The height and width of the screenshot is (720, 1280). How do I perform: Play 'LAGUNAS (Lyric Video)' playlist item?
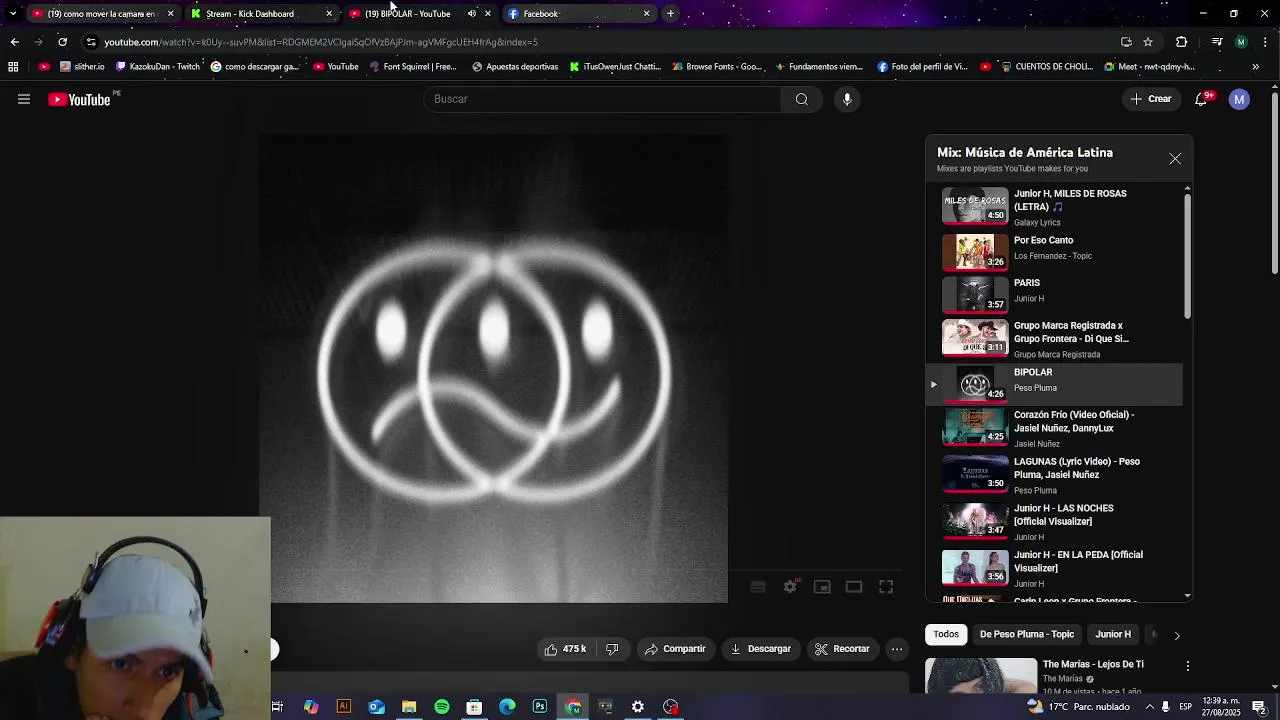click(1054, 475)
